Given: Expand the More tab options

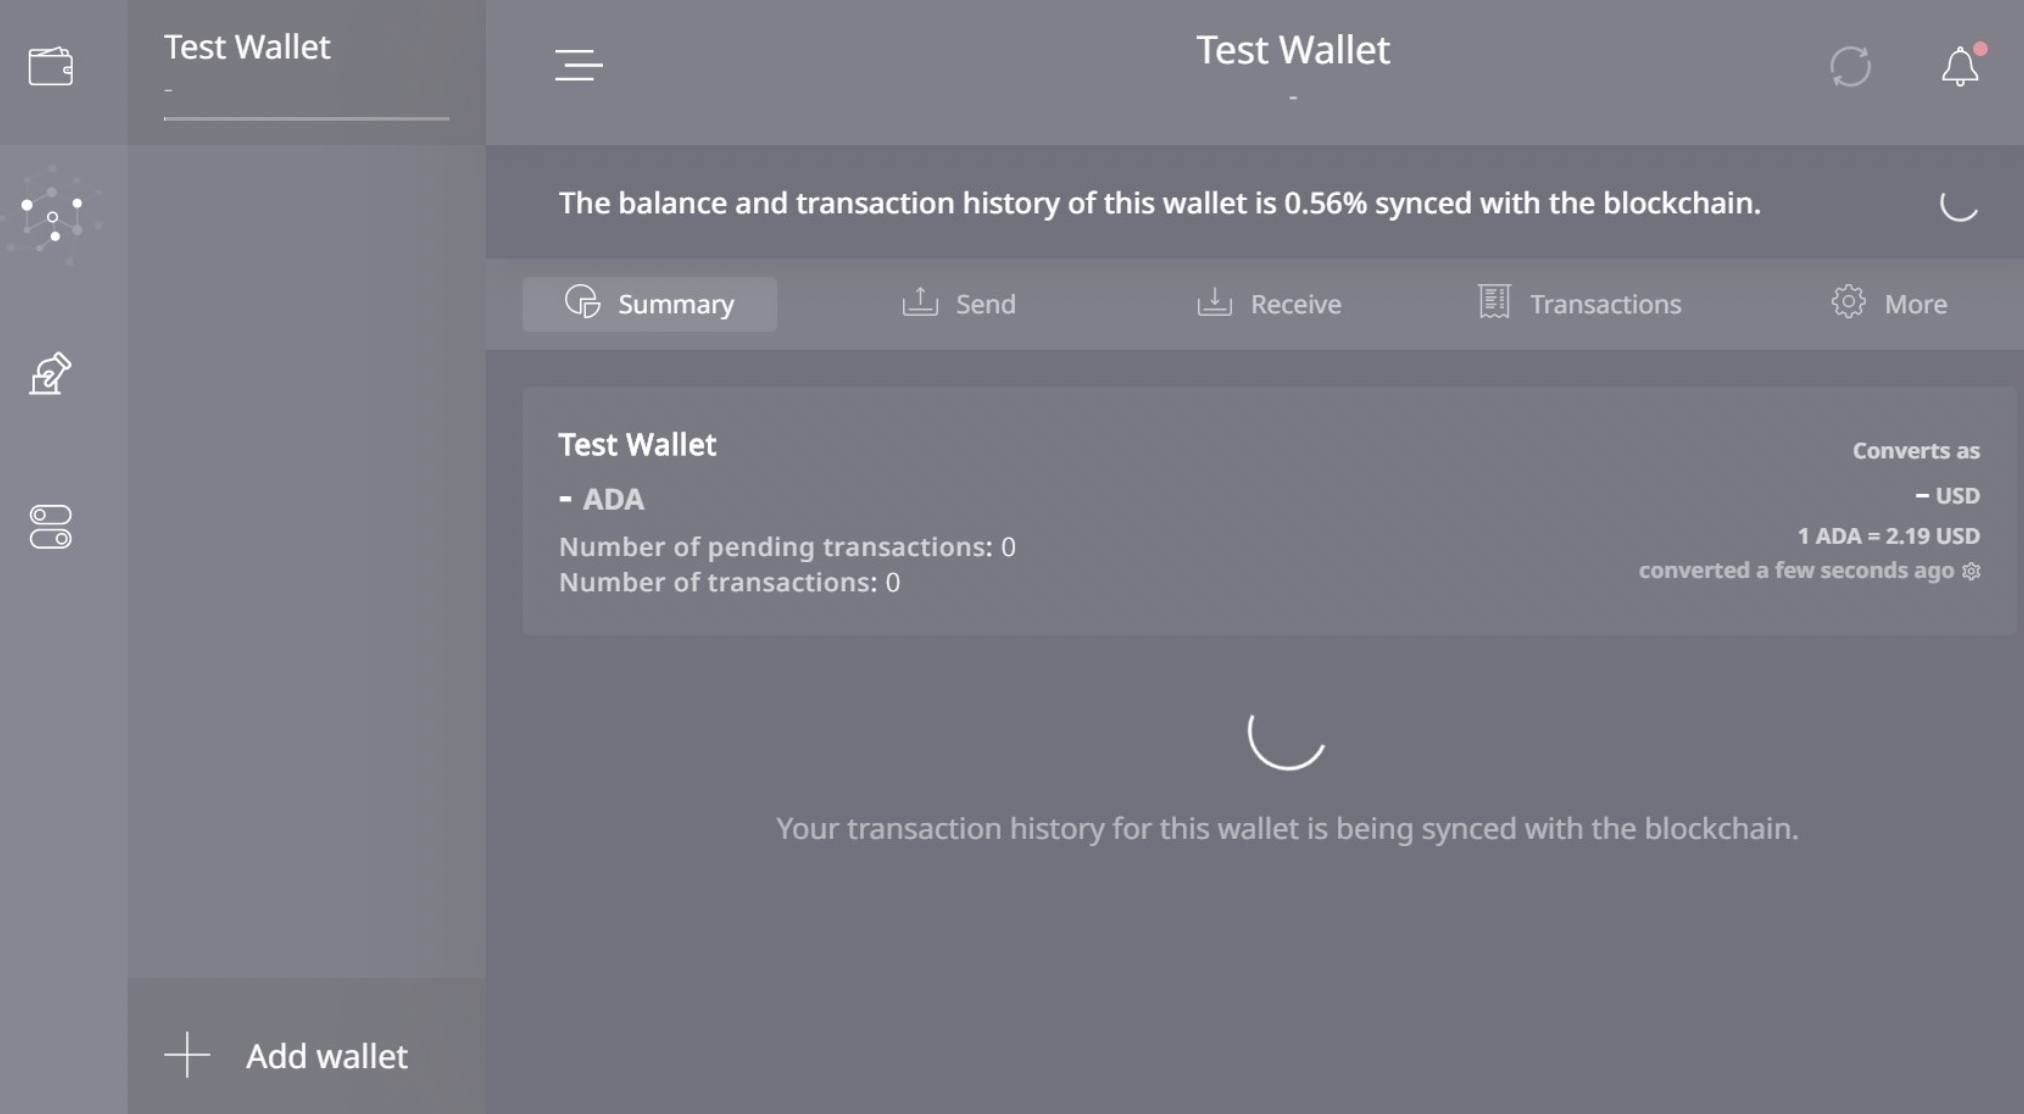Looking at the screenshot, I should (1888, 304).
